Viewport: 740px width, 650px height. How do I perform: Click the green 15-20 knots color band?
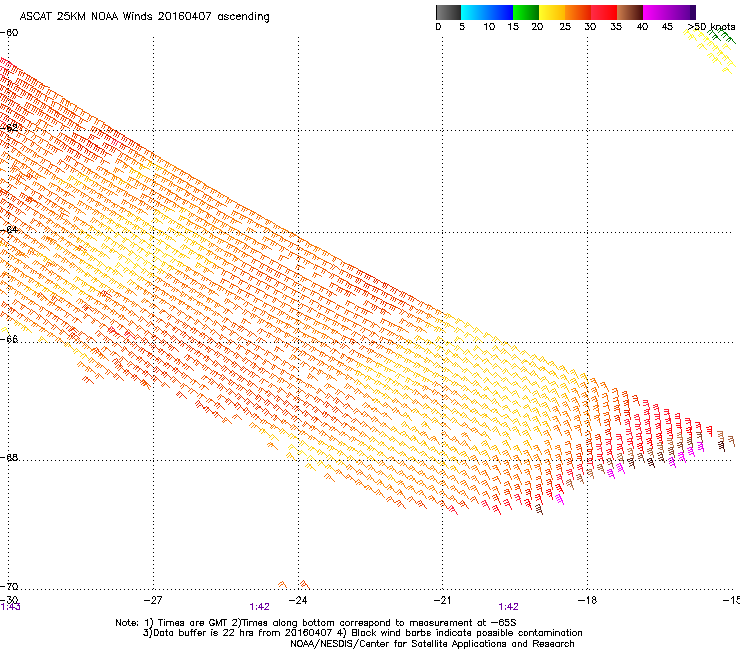tap(526, 12)
